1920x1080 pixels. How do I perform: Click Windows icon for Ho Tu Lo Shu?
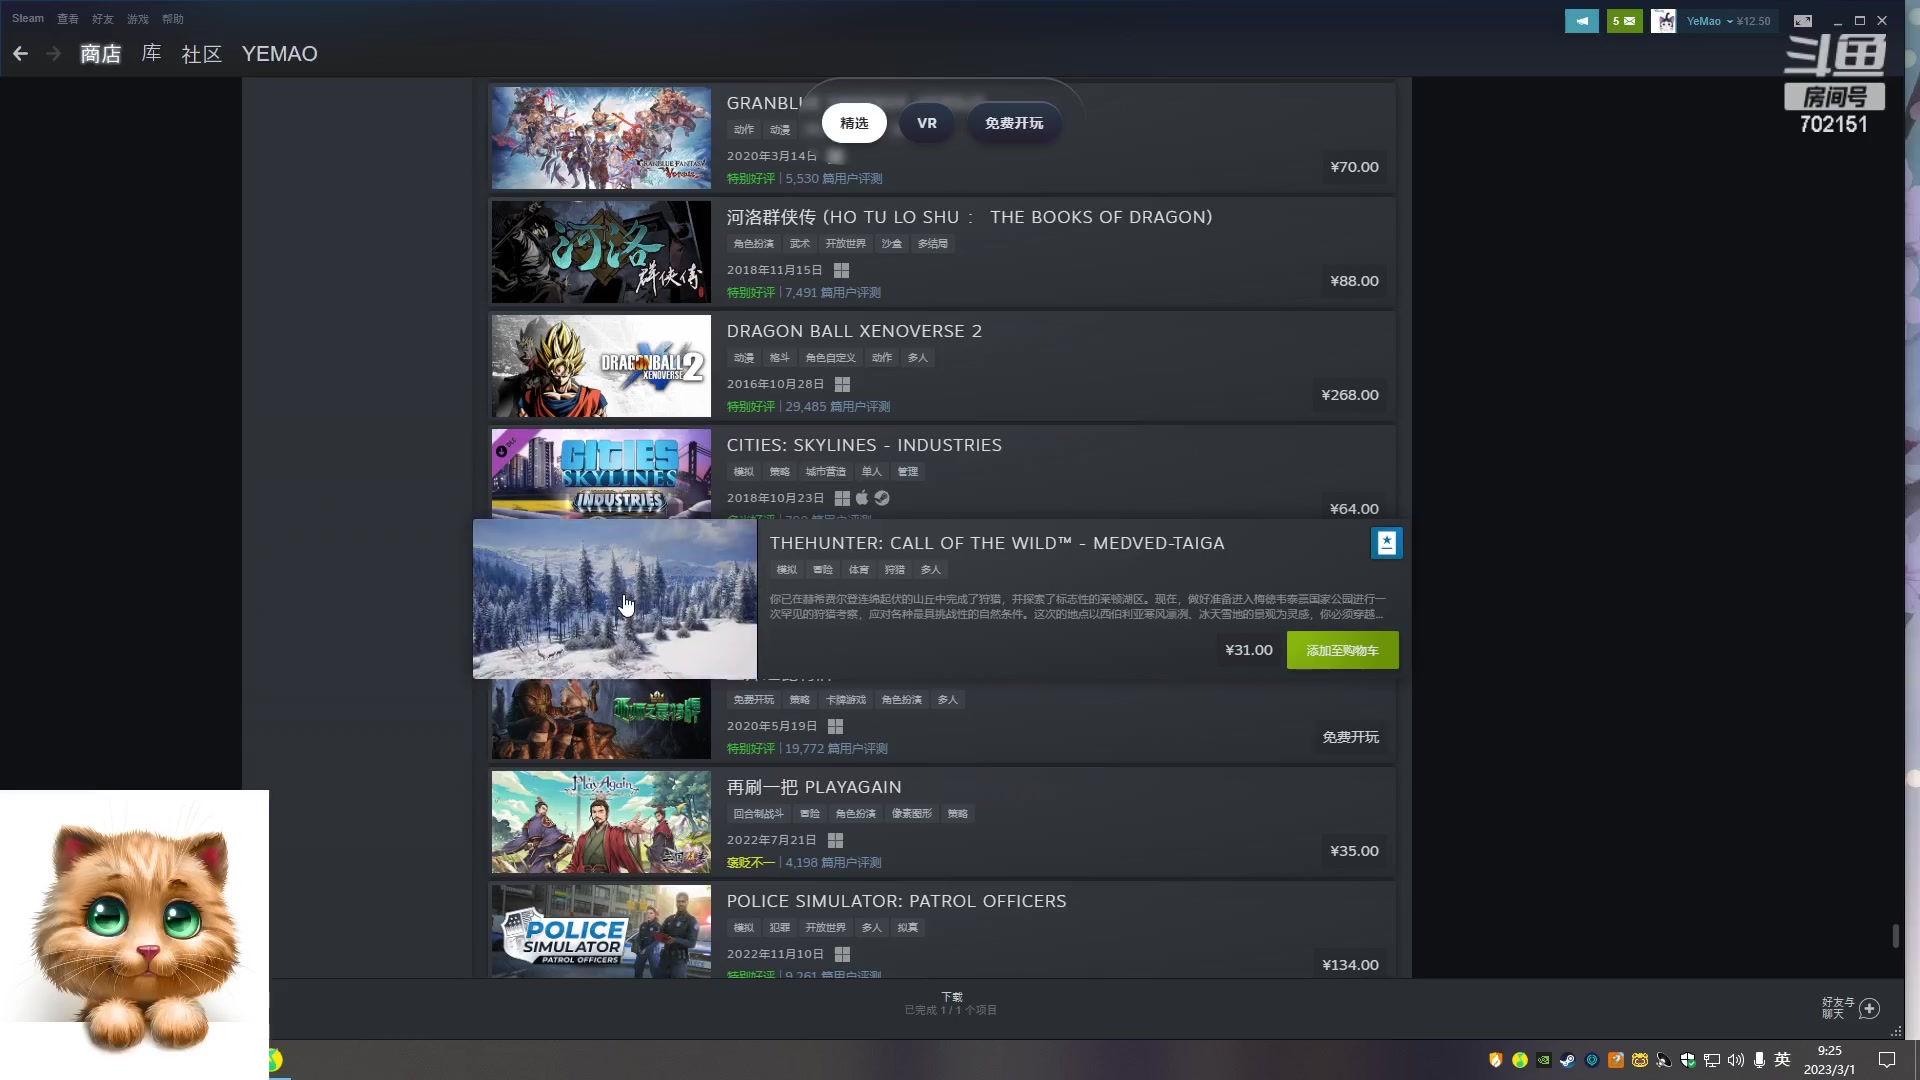coord(841,271)
